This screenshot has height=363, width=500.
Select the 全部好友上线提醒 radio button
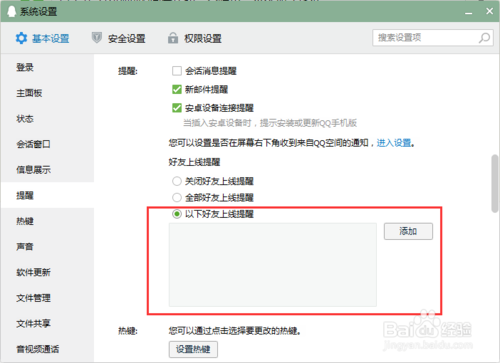[x=177, y=197]
